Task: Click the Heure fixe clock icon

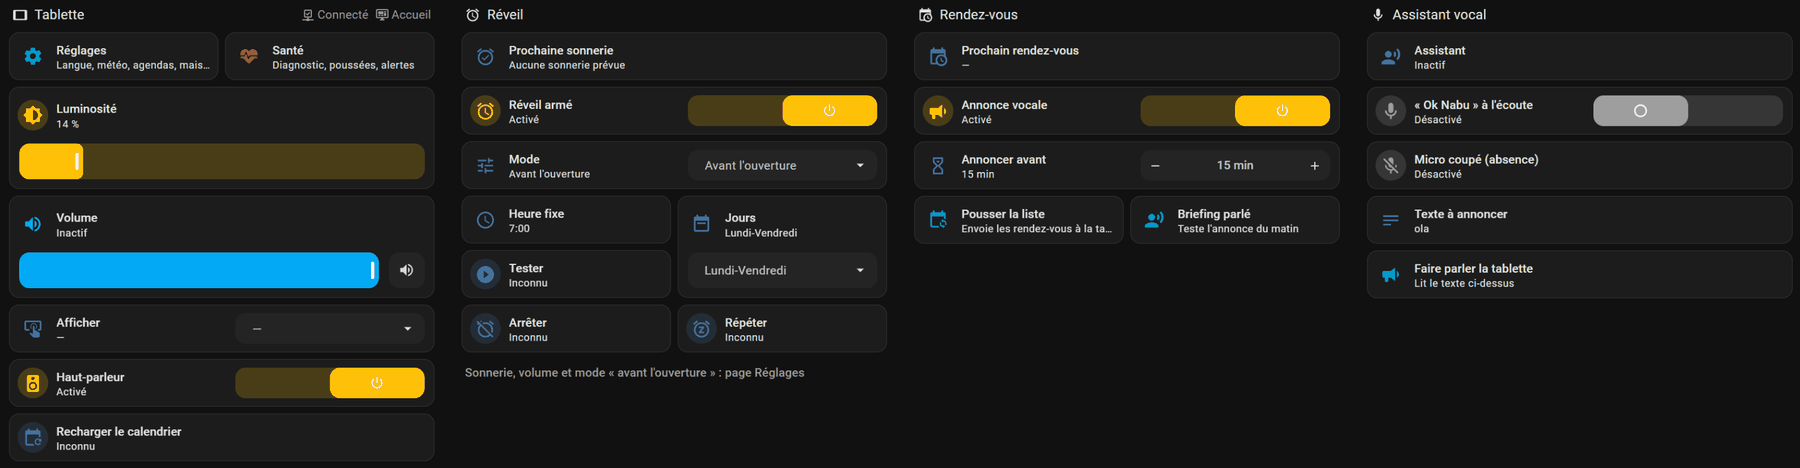Action: click(x=485, y=220)
